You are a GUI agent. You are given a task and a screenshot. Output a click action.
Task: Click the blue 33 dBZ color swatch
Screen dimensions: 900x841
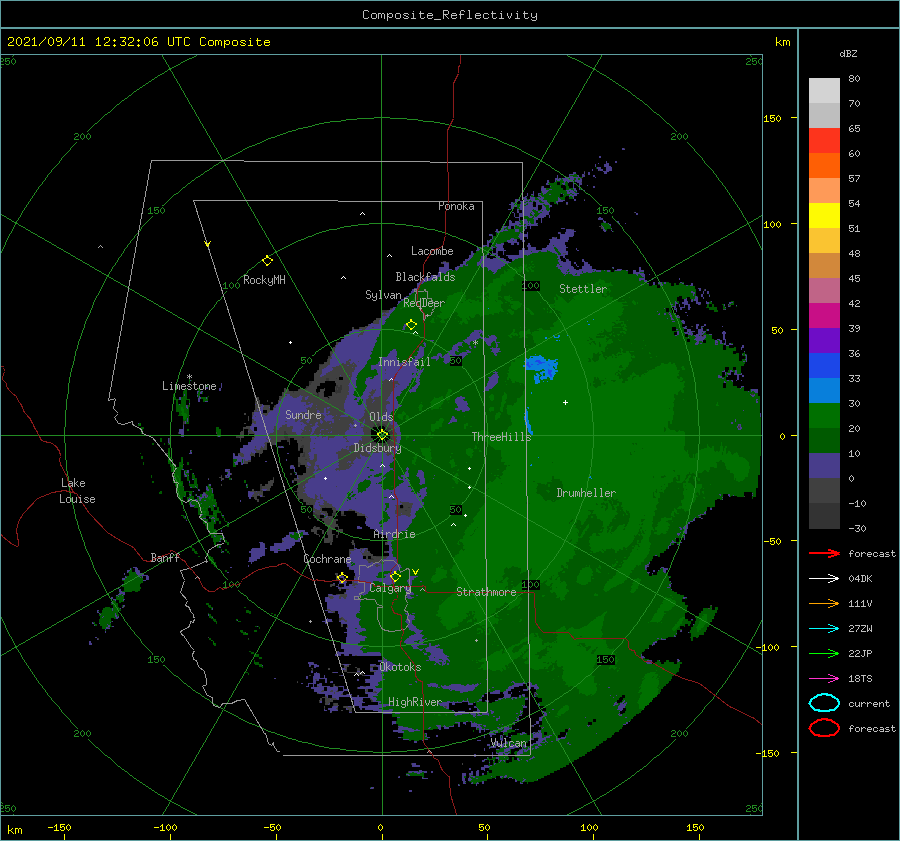tap(824, 365)
